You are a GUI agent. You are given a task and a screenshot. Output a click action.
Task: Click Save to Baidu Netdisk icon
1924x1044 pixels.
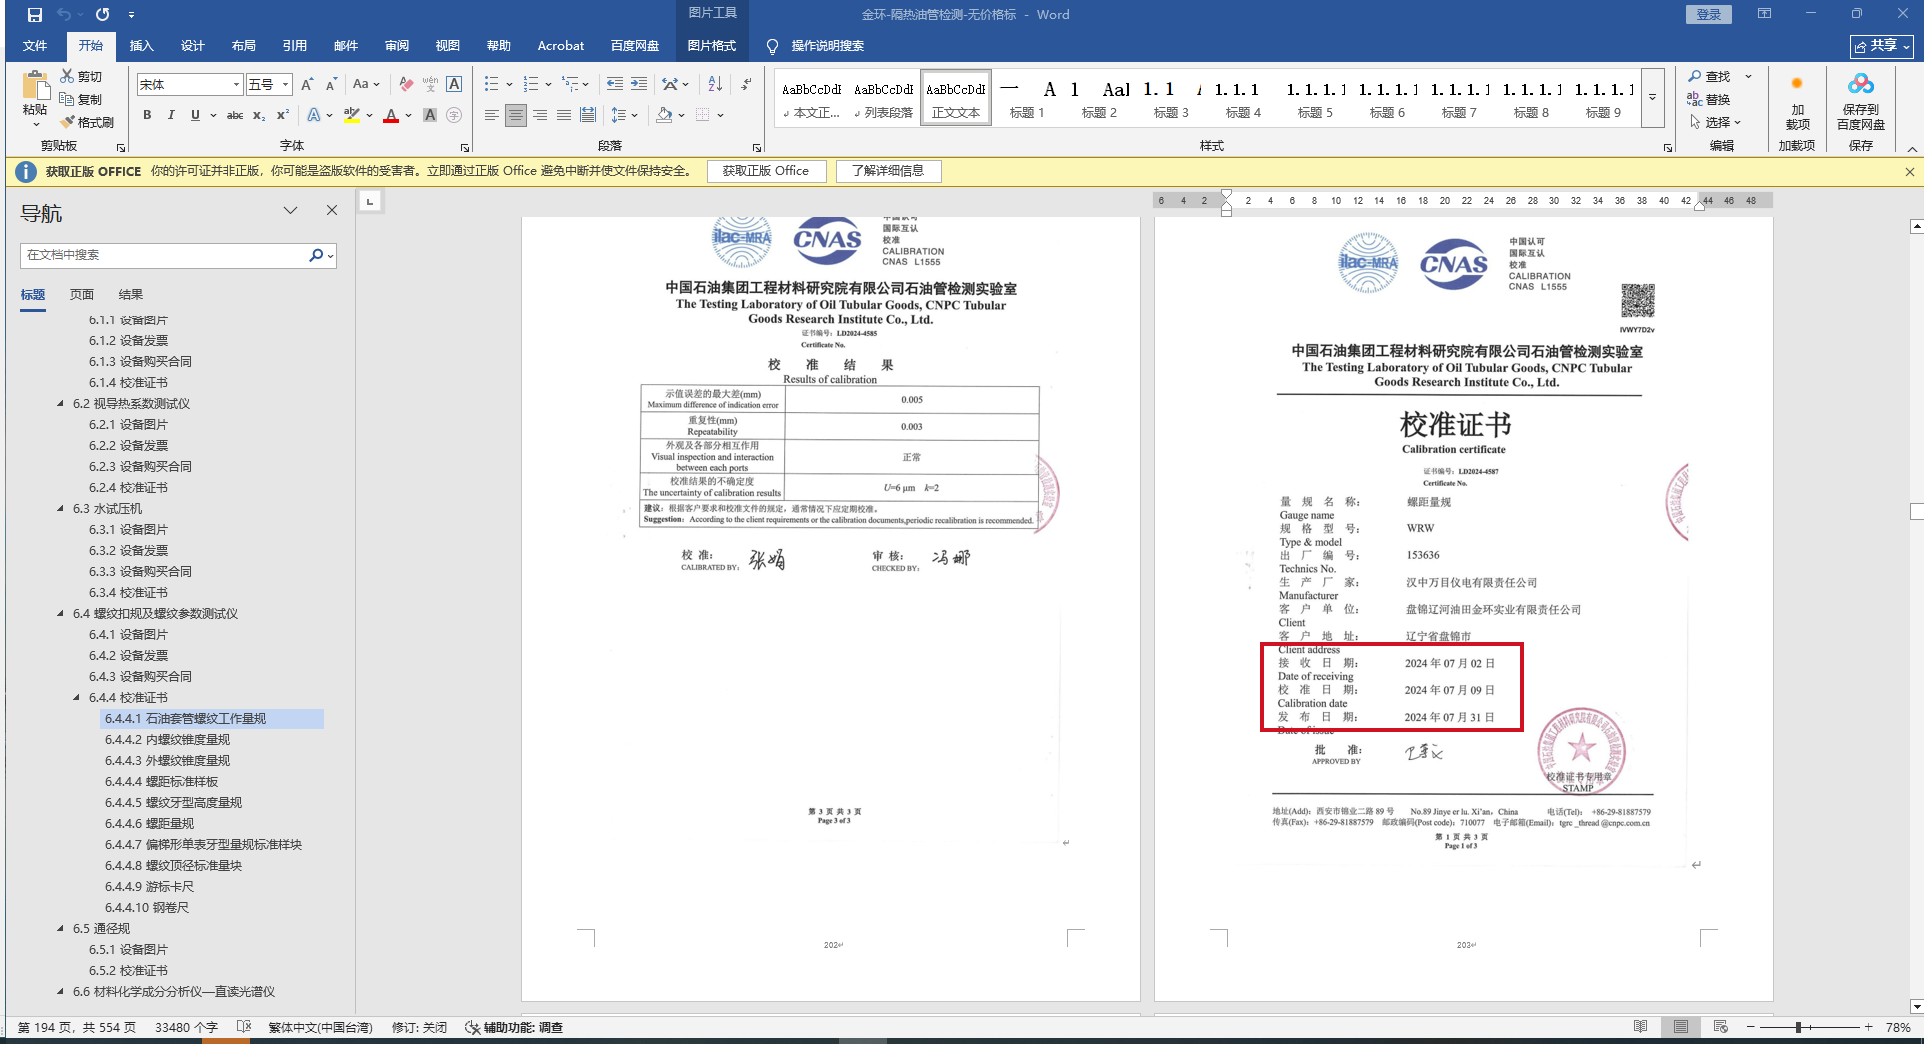coord(1860,100)
